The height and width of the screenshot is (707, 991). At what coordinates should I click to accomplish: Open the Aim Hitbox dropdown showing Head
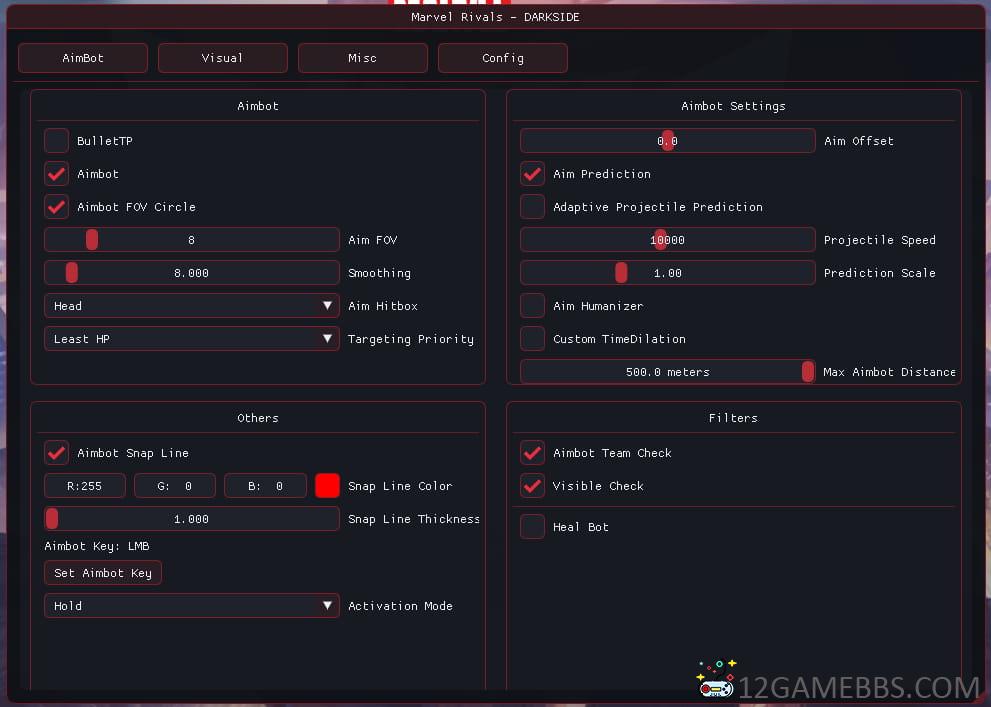pyautogui.click(x=192, y=306)
